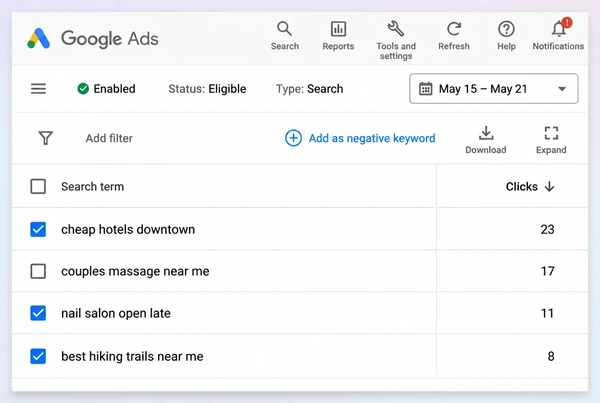Click the Expand fullscreen icon

pyautogui.click(x=551, y=133)
